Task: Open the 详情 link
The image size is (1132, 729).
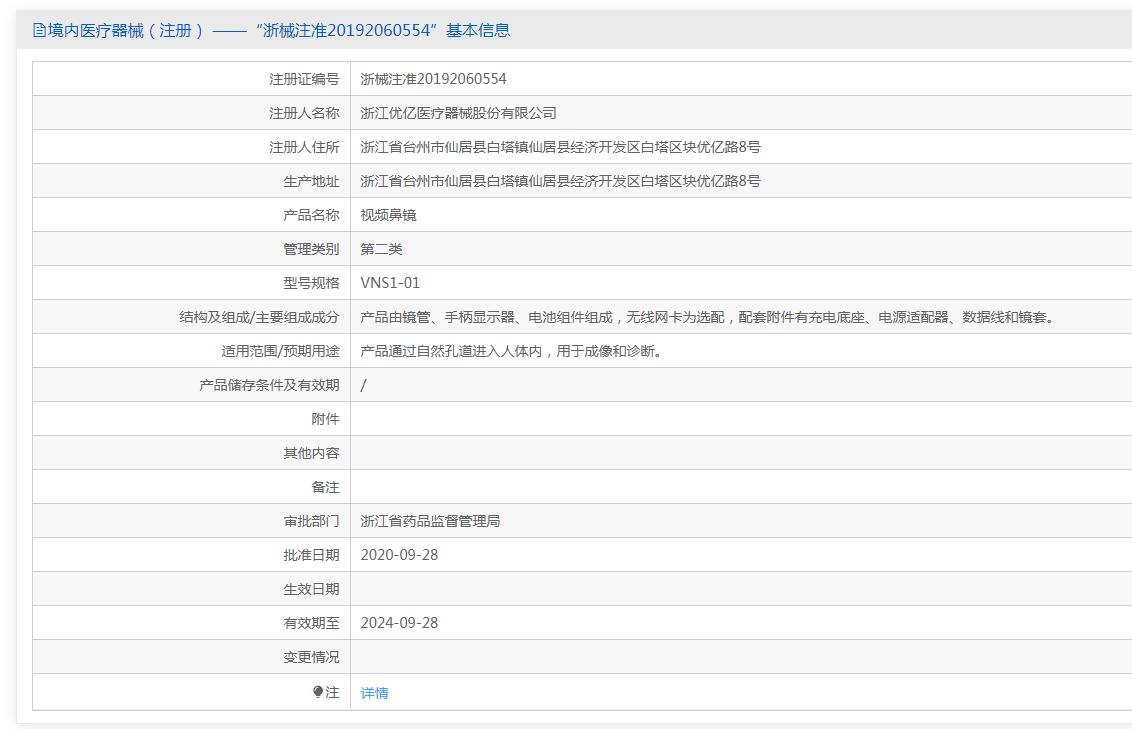Action: coord(374,693)
